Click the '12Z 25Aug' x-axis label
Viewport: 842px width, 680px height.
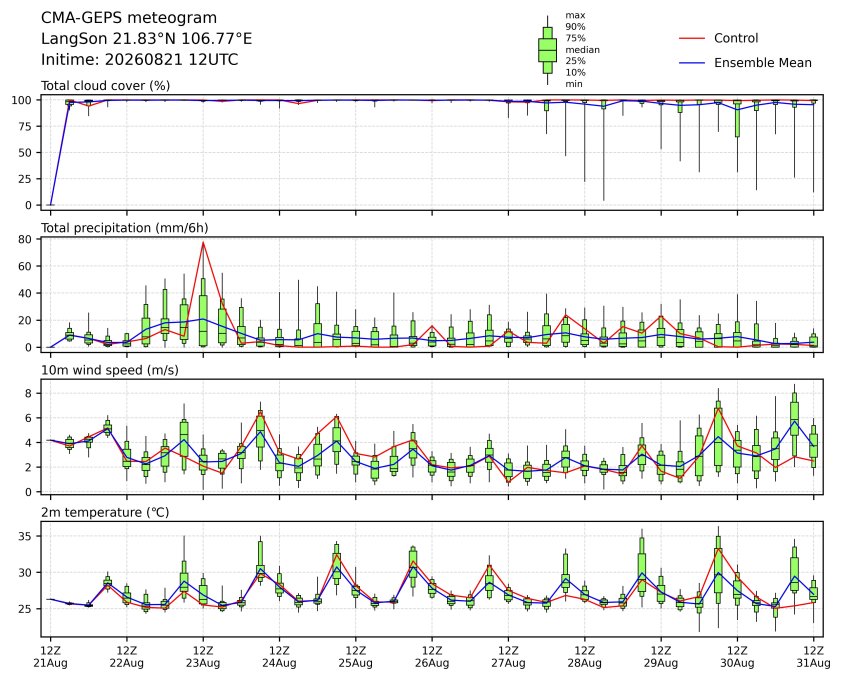[x=355, y=657]
